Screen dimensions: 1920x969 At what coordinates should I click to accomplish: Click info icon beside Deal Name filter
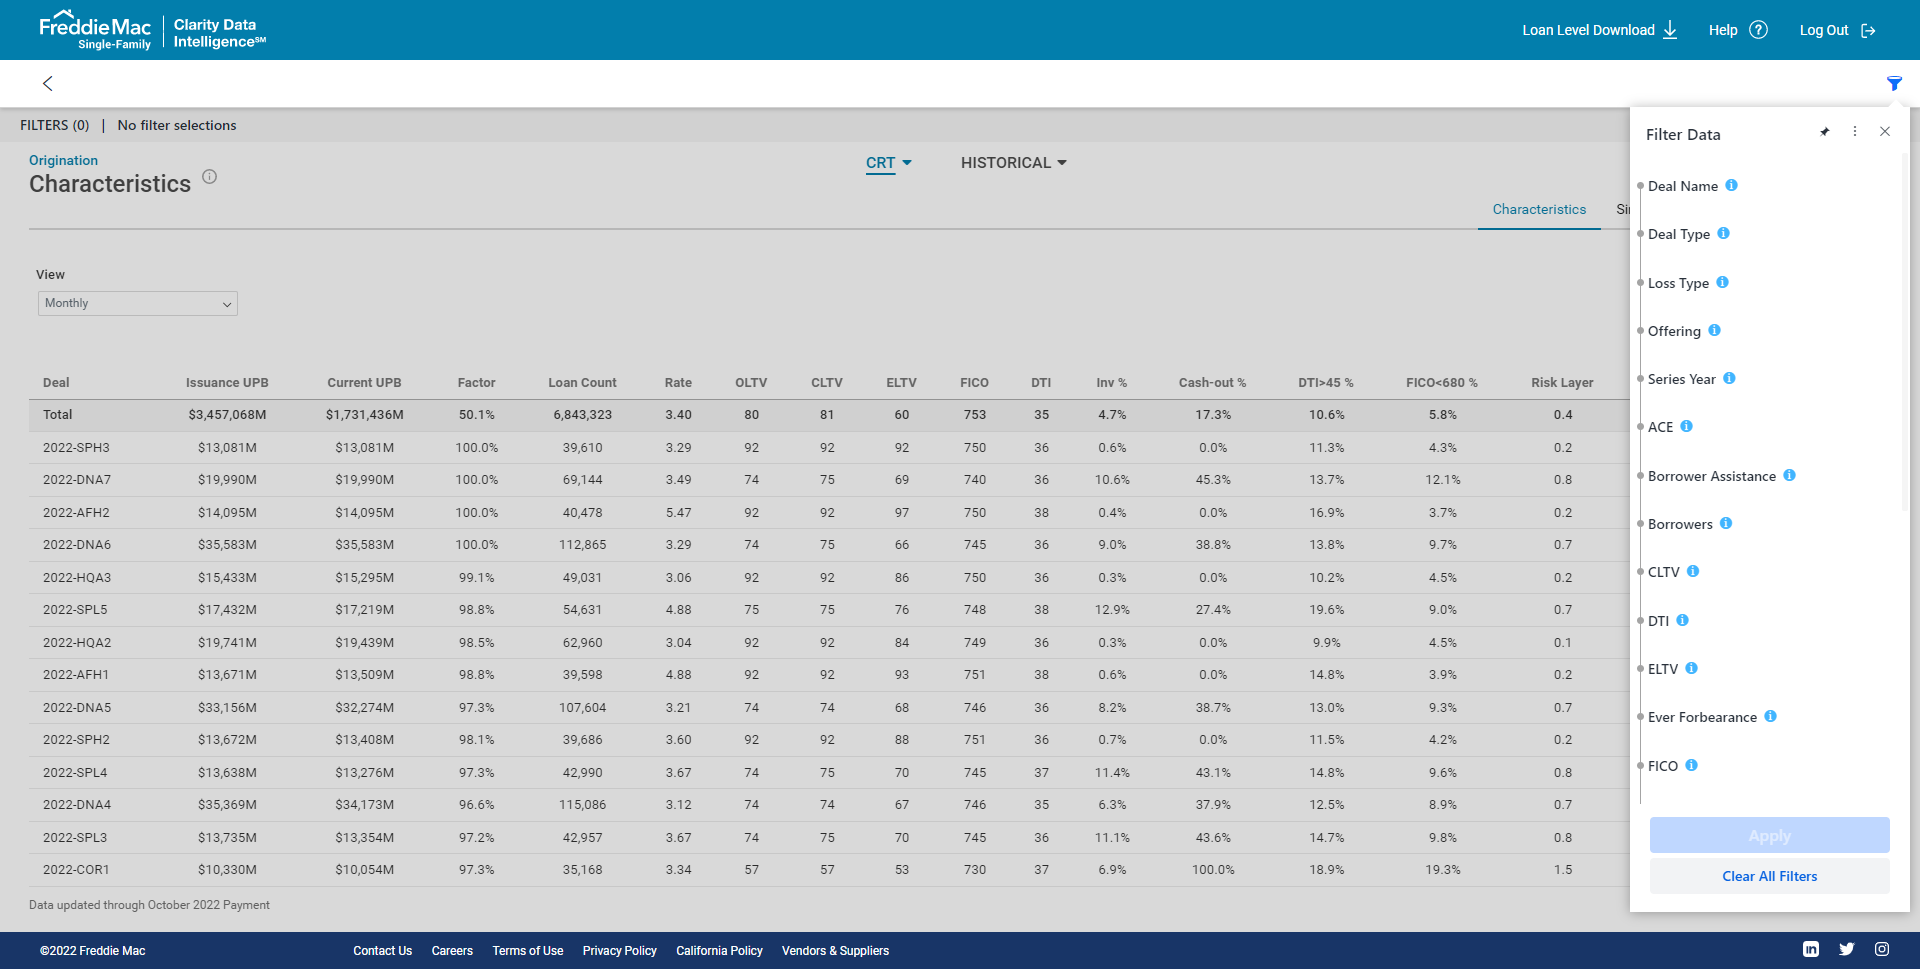pyautogui.click(x=1731, y=185)
